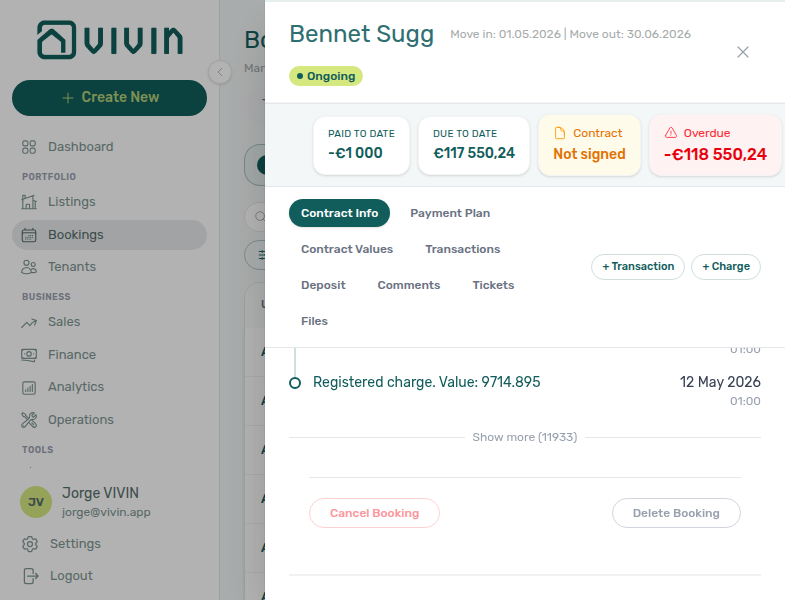Click the Overdue warning triangle icon
785x600 pixels.
671,133
